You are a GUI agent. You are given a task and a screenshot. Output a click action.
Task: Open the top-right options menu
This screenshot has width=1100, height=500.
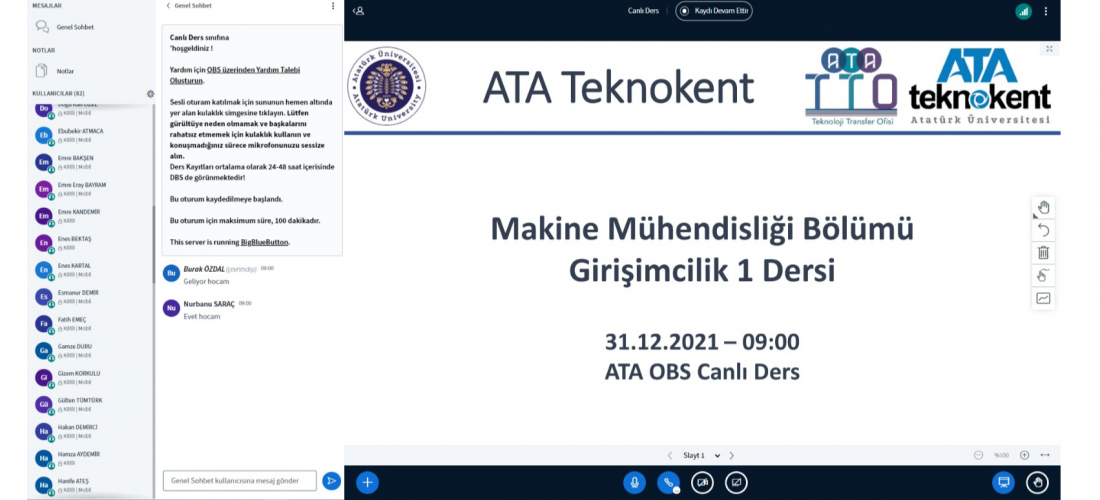click(1046, 11)
